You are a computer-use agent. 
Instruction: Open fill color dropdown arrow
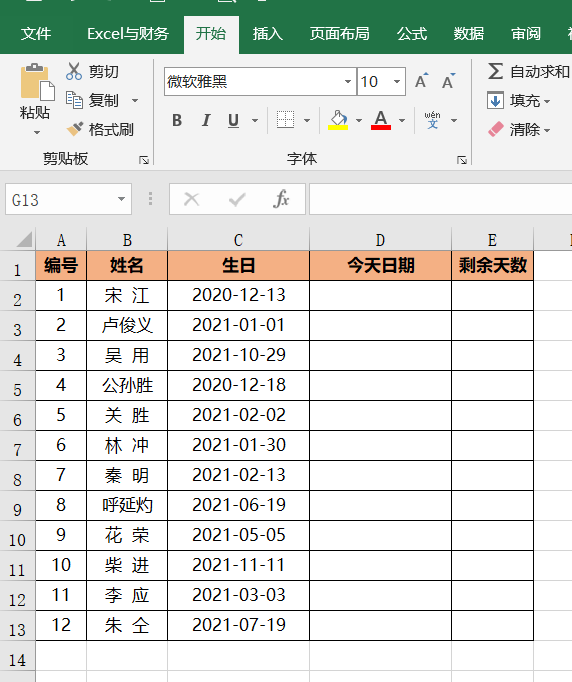click(x=359, y=120)
